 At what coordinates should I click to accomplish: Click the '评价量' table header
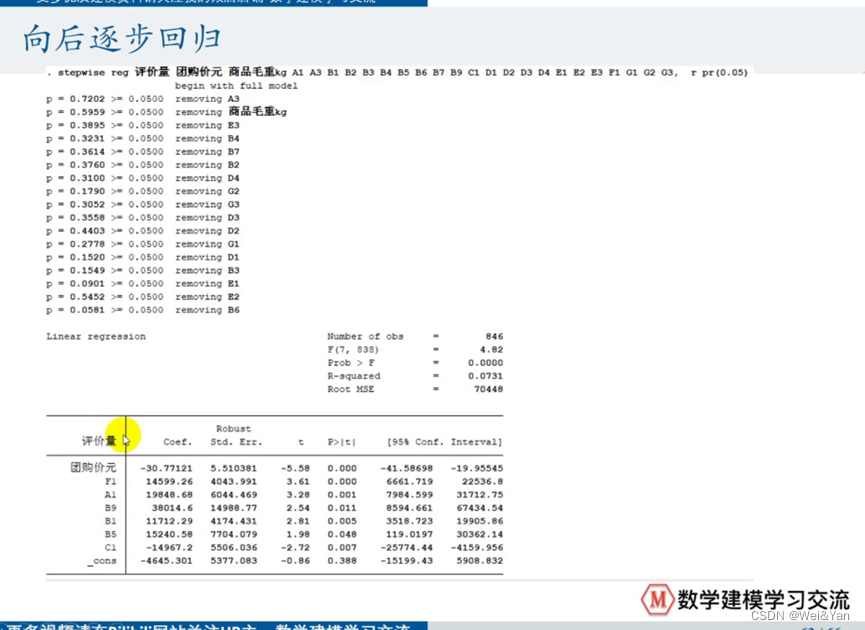point(99,441)
